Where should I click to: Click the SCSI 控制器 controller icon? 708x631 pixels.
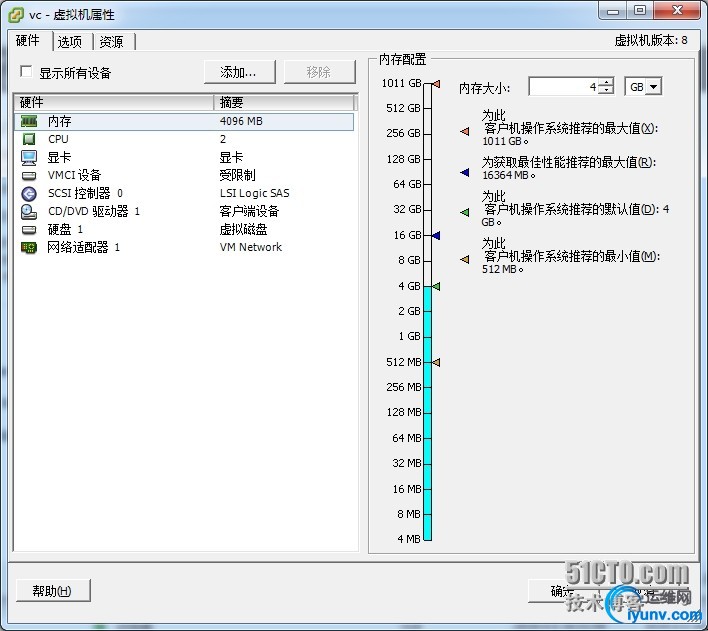point(29,194)
